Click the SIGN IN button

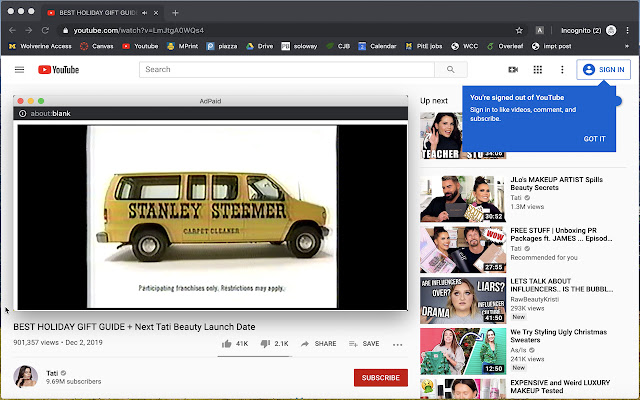[603, 69]
